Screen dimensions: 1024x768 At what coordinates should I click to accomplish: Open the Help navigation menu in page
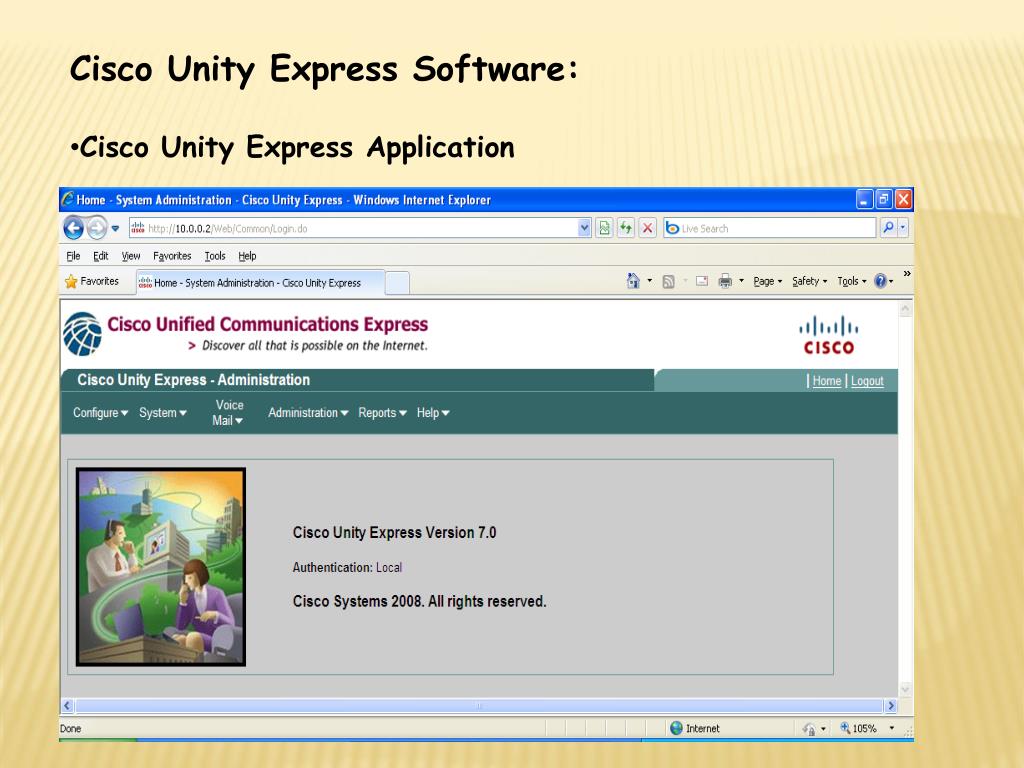tap(433, 413)
